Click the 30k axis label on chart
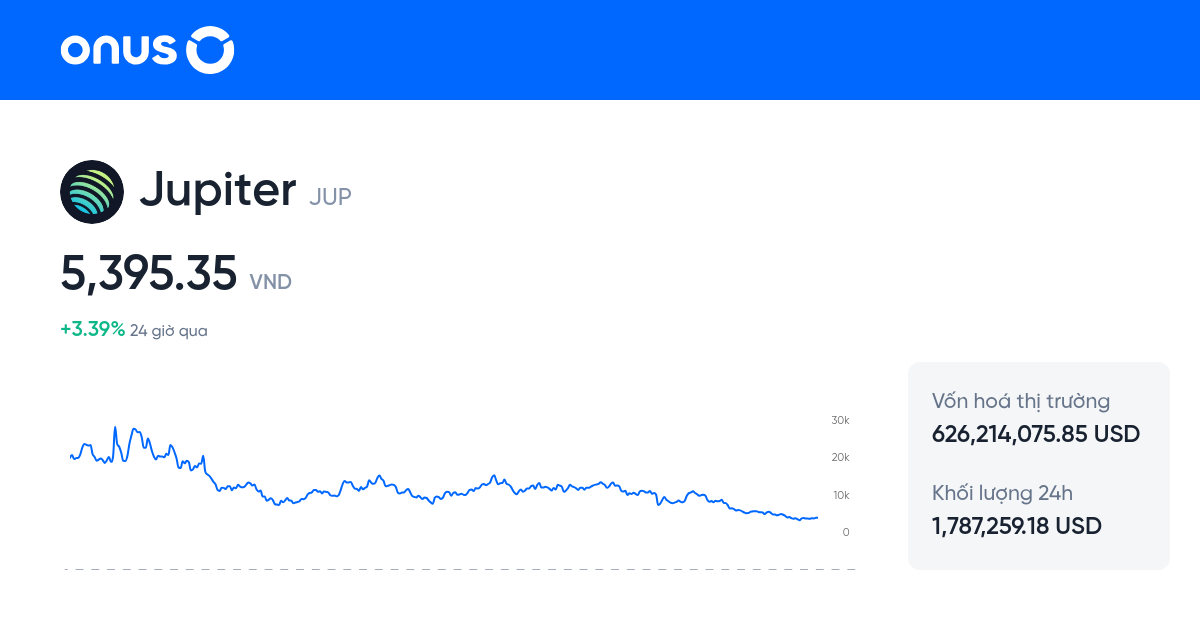 [x=840, y=420]
